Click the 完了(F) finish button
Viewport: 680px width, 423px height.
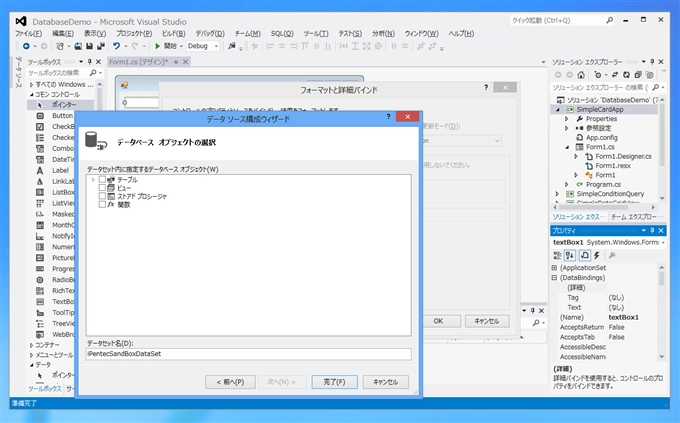click(x=334, y=382)
